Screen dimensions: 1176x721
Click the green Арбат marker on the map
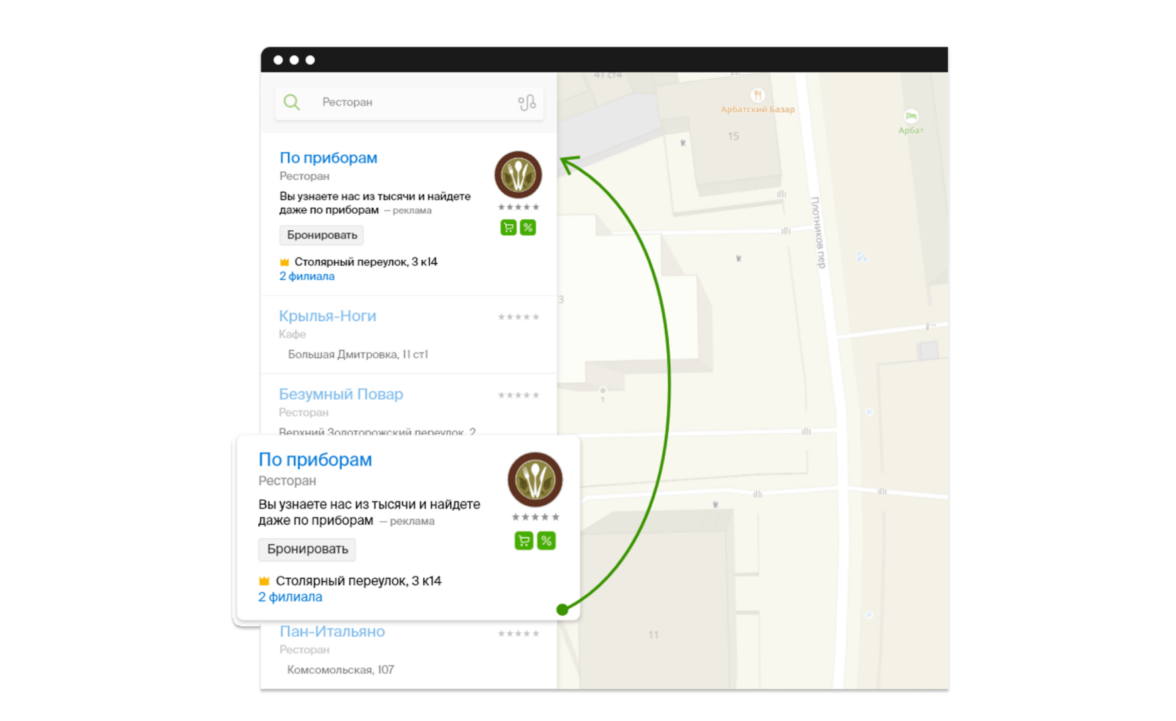pyautogui.click(x=910, y=117)
